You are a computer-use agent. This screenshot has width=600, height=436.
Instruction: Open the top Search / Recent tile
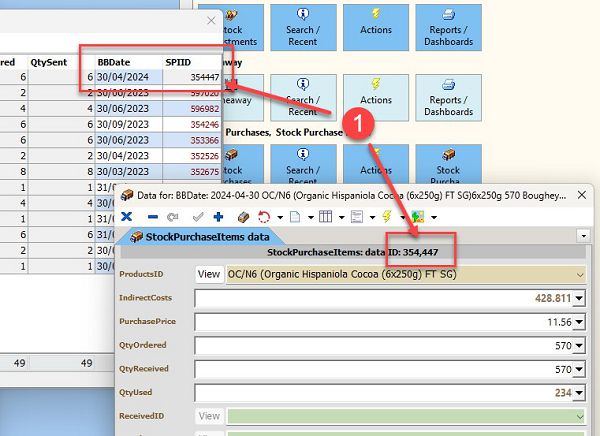pyautogui.click(x=300, y=27)
